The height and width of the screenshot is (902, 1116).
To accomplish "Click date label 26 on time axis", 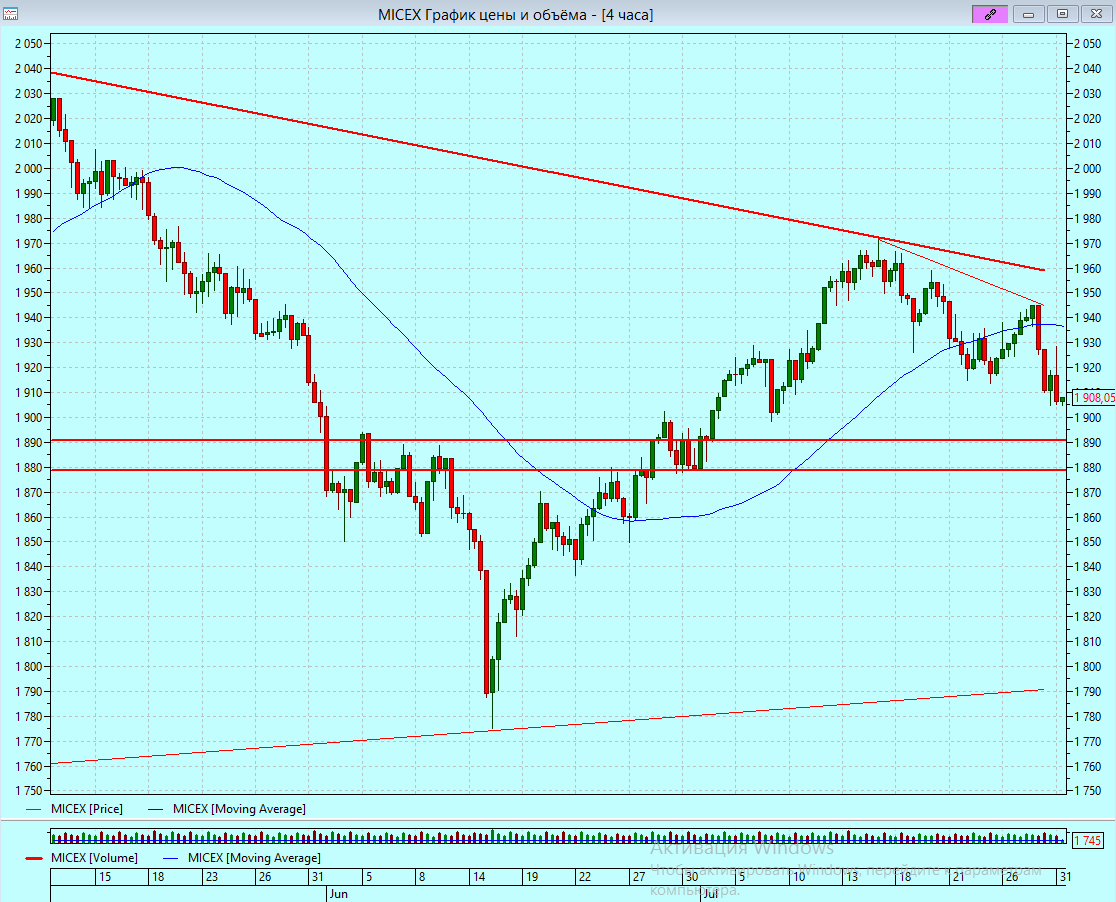I will coord(1012,876).
